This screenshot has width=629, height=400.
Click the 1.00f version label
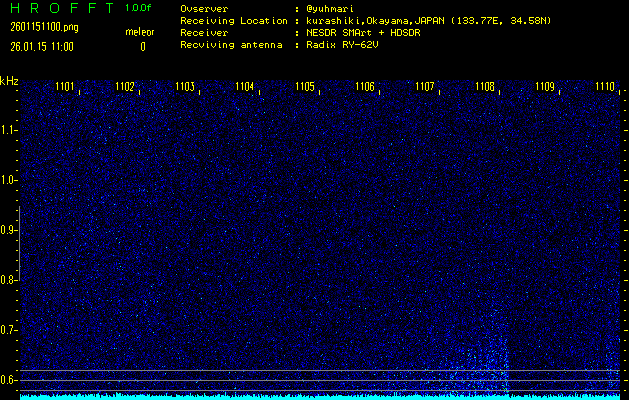click(x=140, y=7)
